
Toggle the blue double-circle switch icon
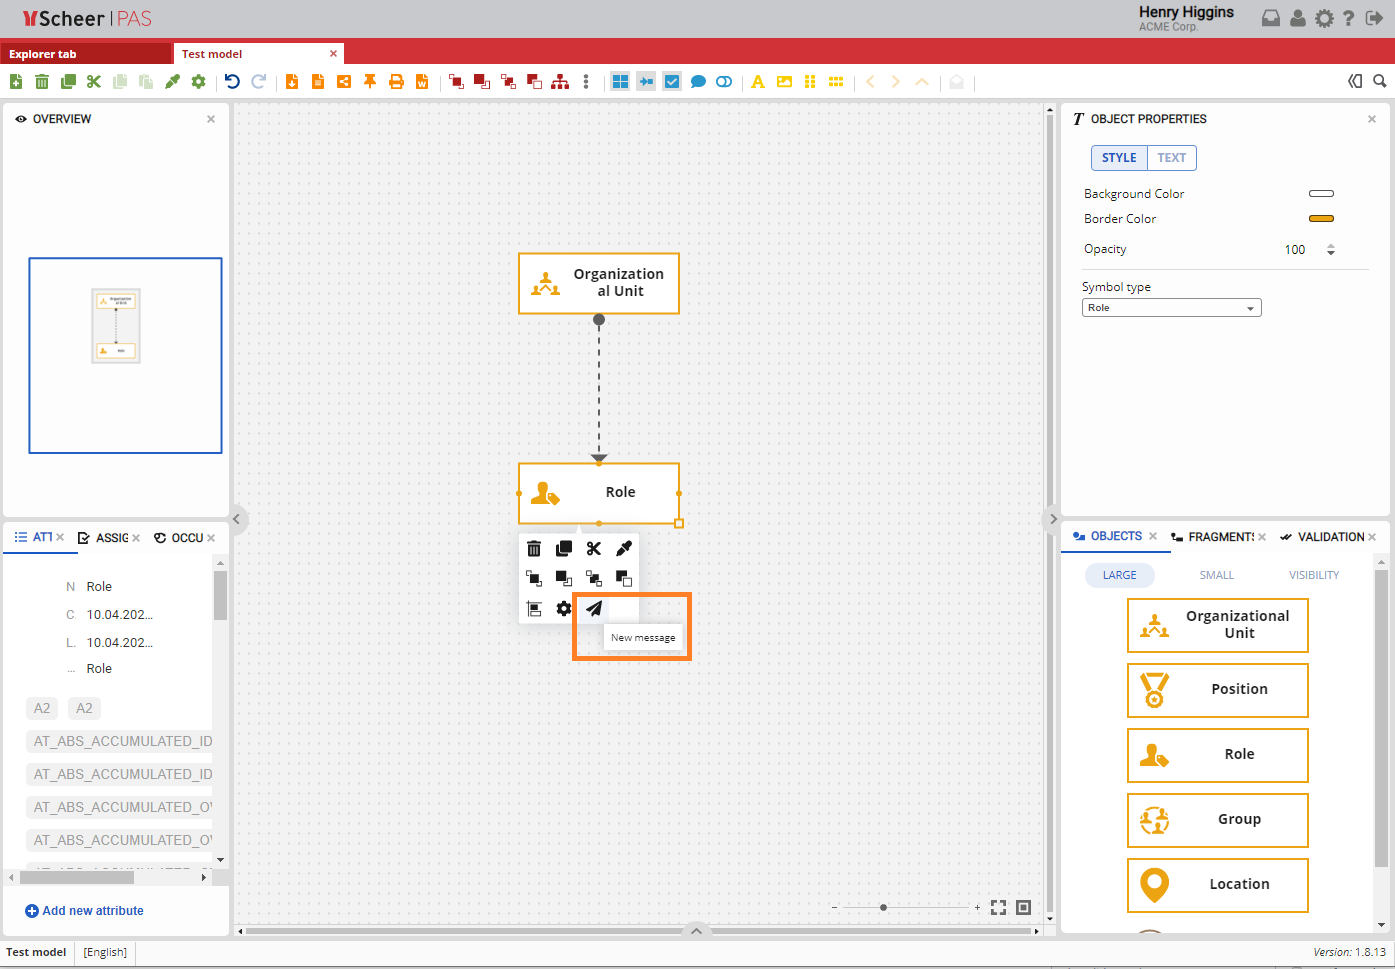724,82
